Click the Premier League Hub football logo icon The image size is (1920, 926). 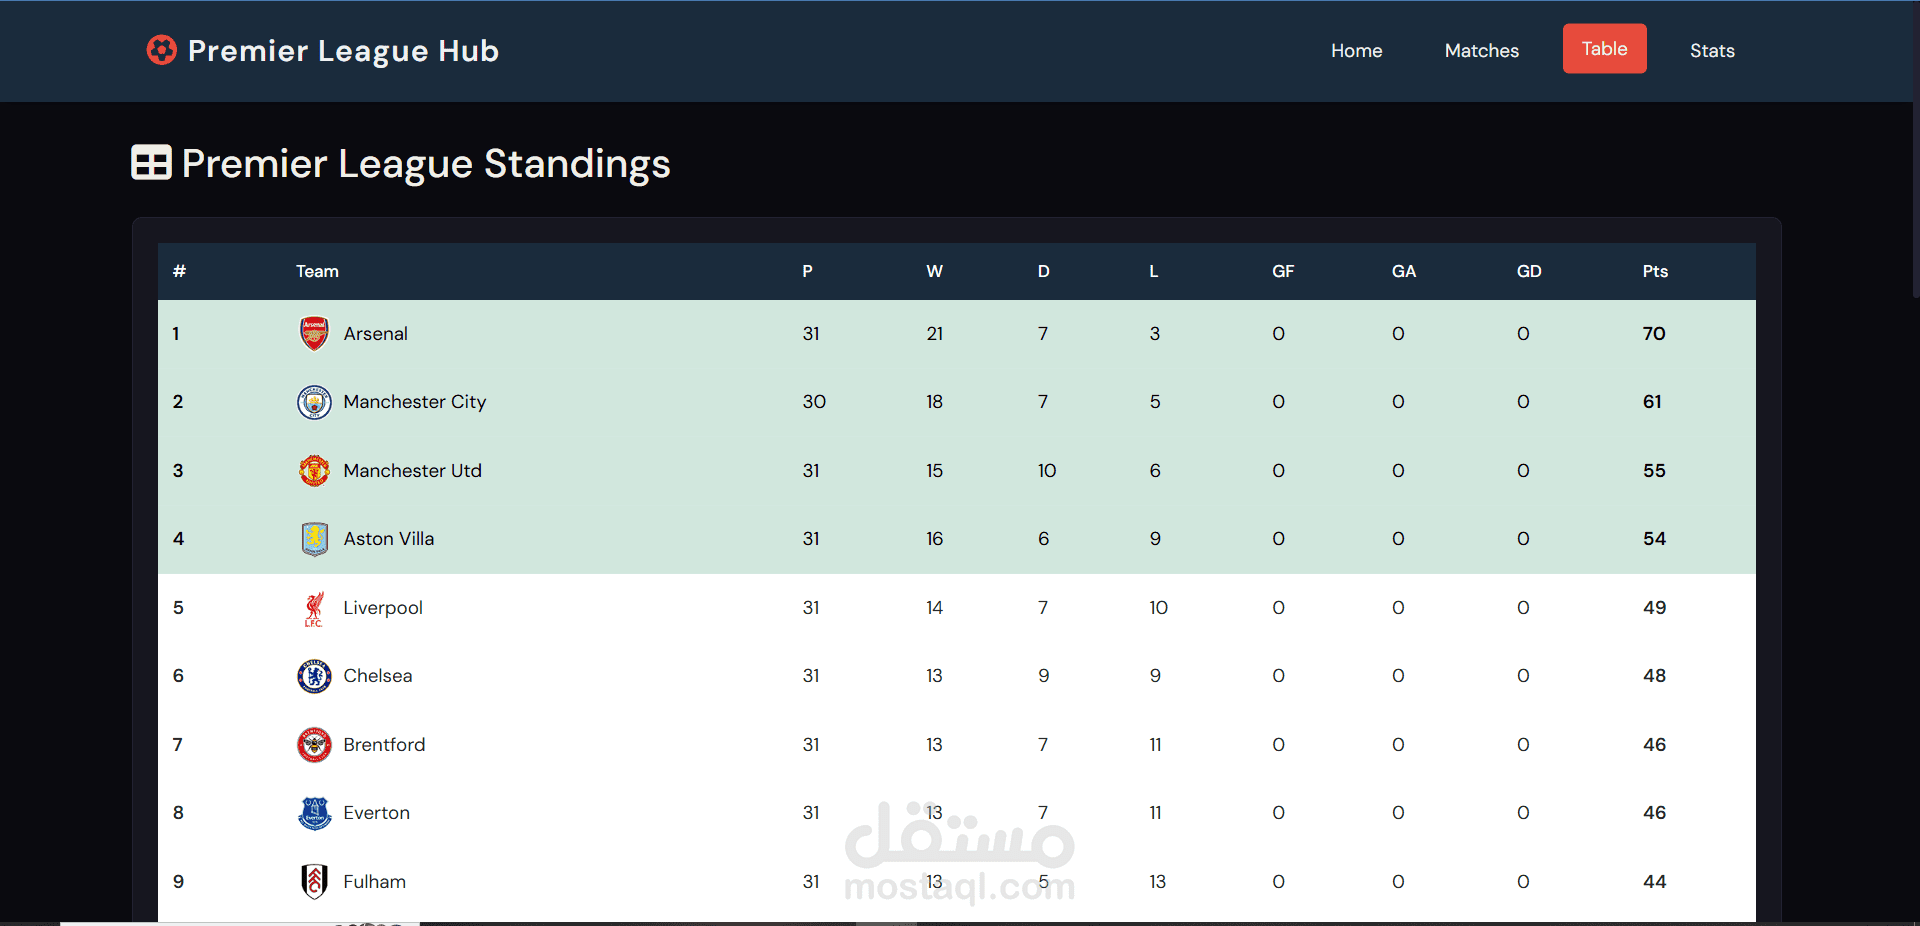click(161, 50)
